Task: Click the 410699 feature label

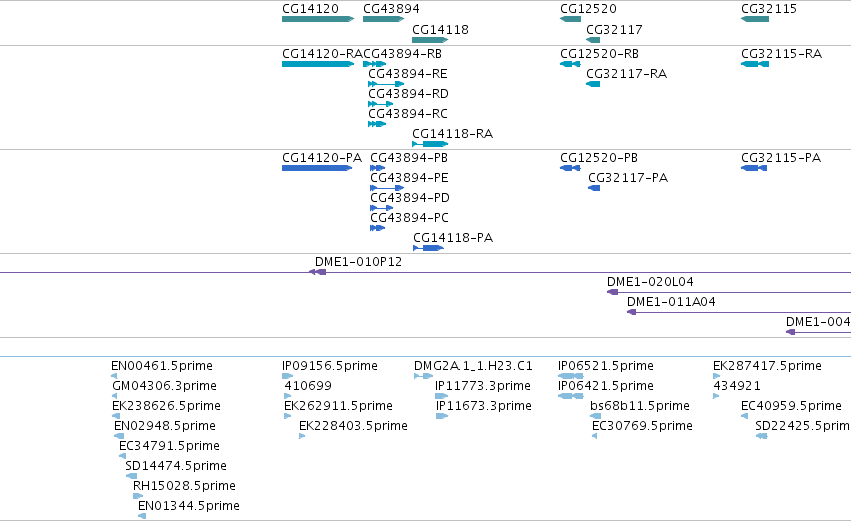Action: click(308, 386)
